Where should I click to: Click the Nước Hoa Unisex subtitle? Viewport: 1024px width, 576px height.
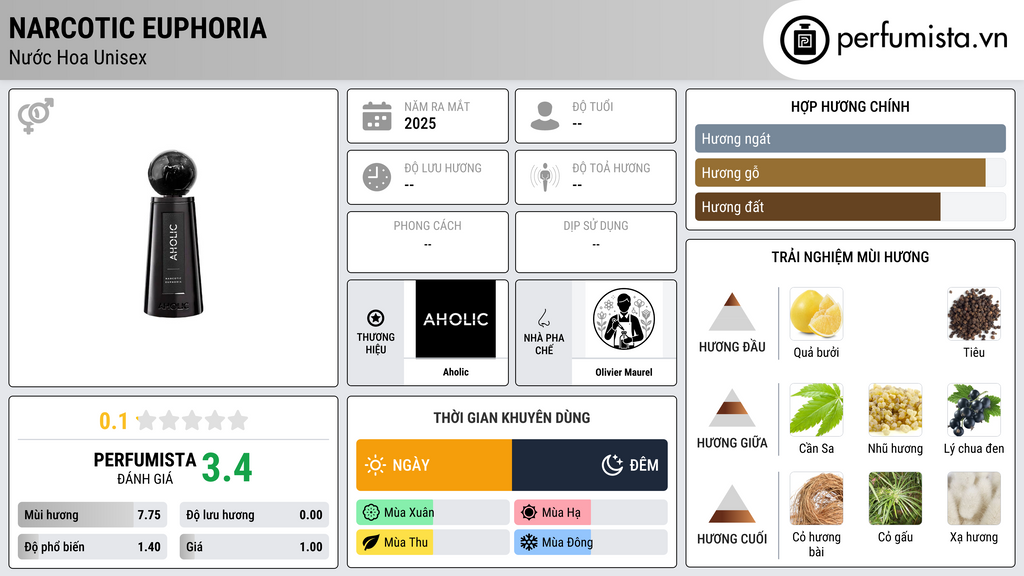coord(78,57)
